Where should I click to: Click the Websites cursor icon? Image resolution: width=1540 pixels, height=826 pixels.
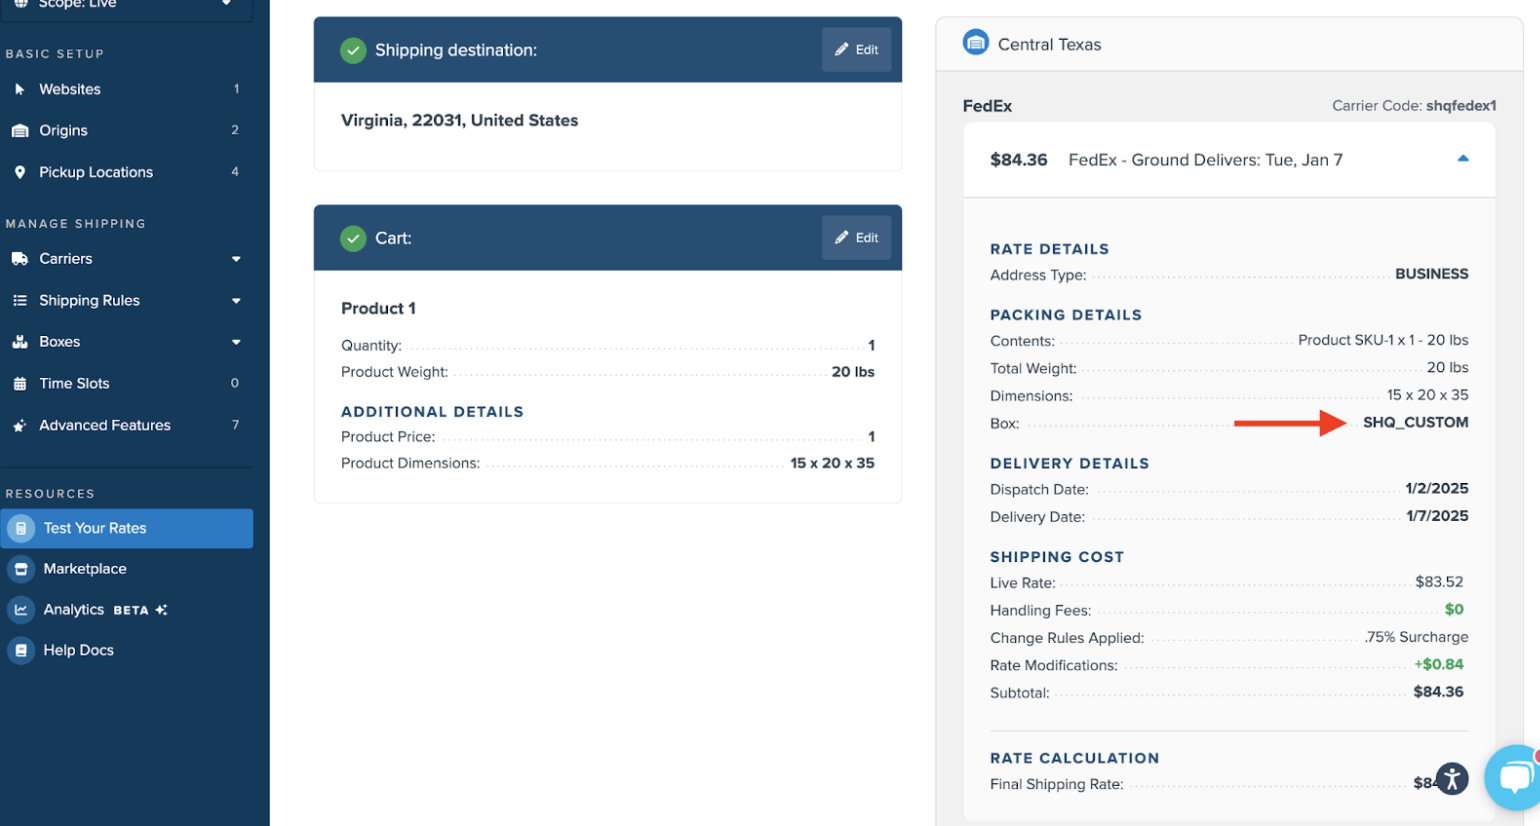pos(19,89)
